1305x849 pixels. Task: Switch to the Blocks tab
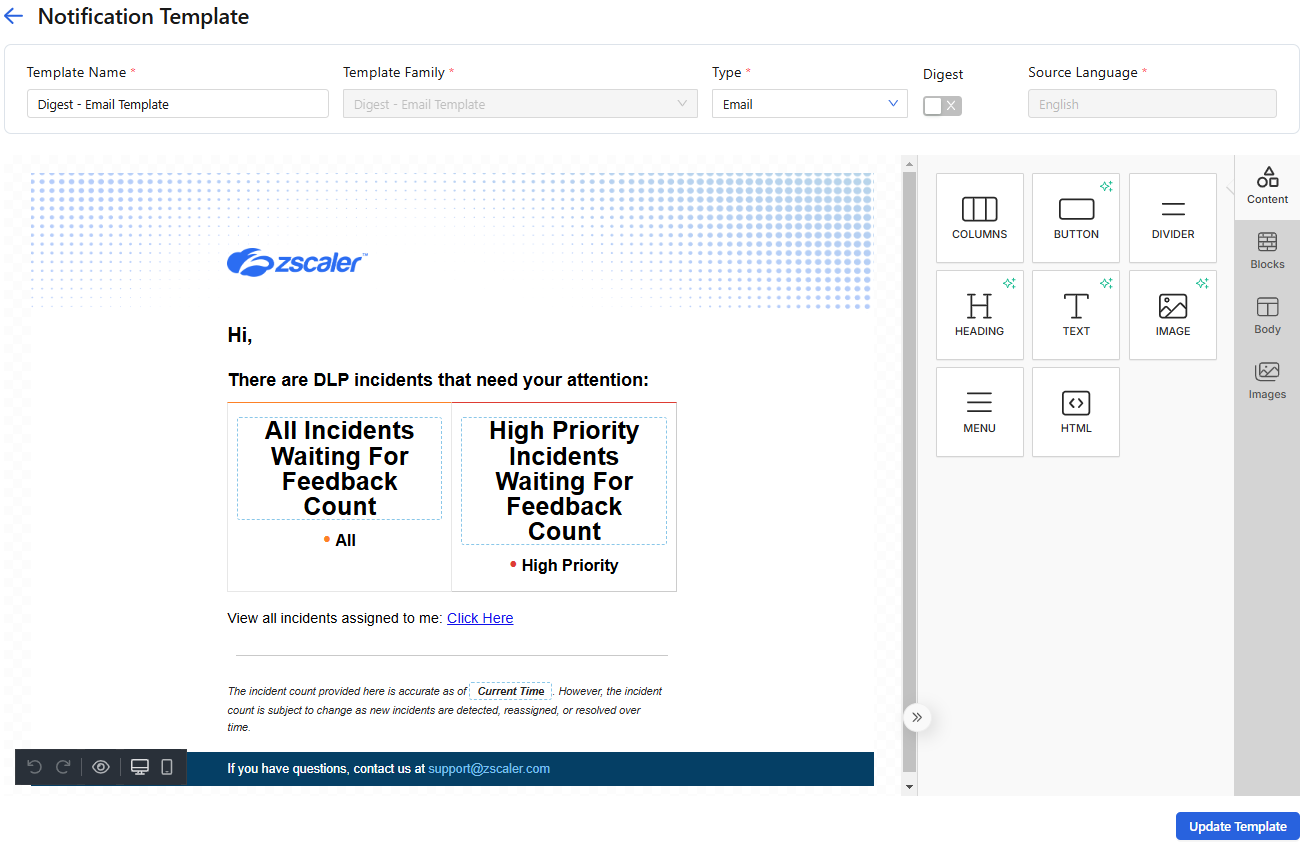[x=1267, y=251]
